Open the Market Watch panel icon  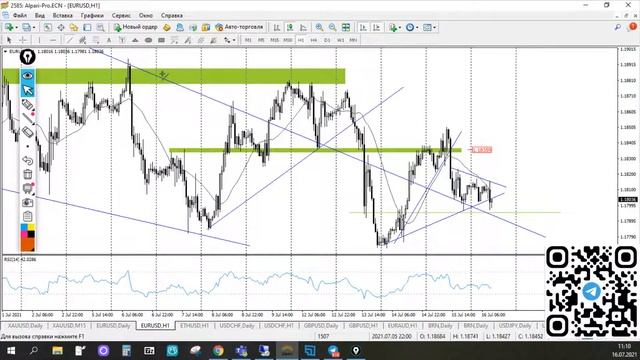coord(48,27)
